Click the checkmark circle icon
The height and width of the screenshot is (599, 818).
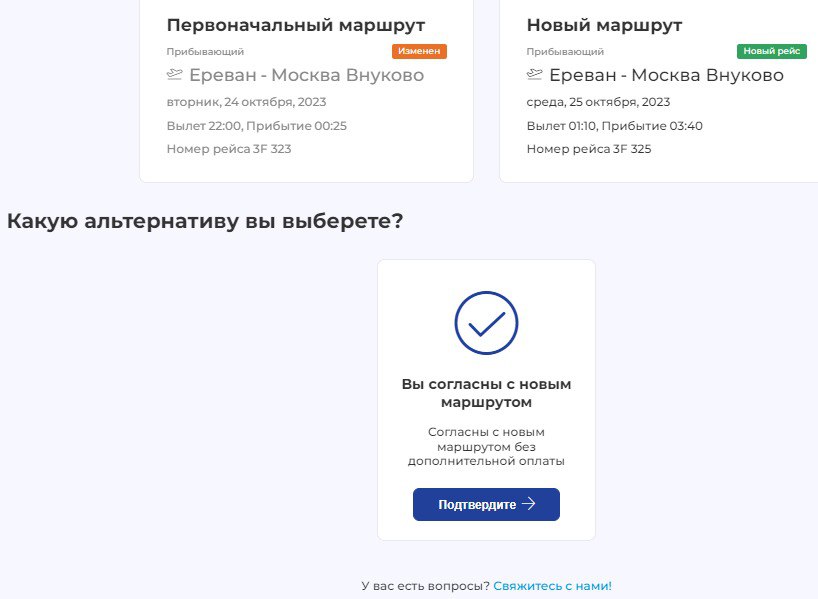486,323
